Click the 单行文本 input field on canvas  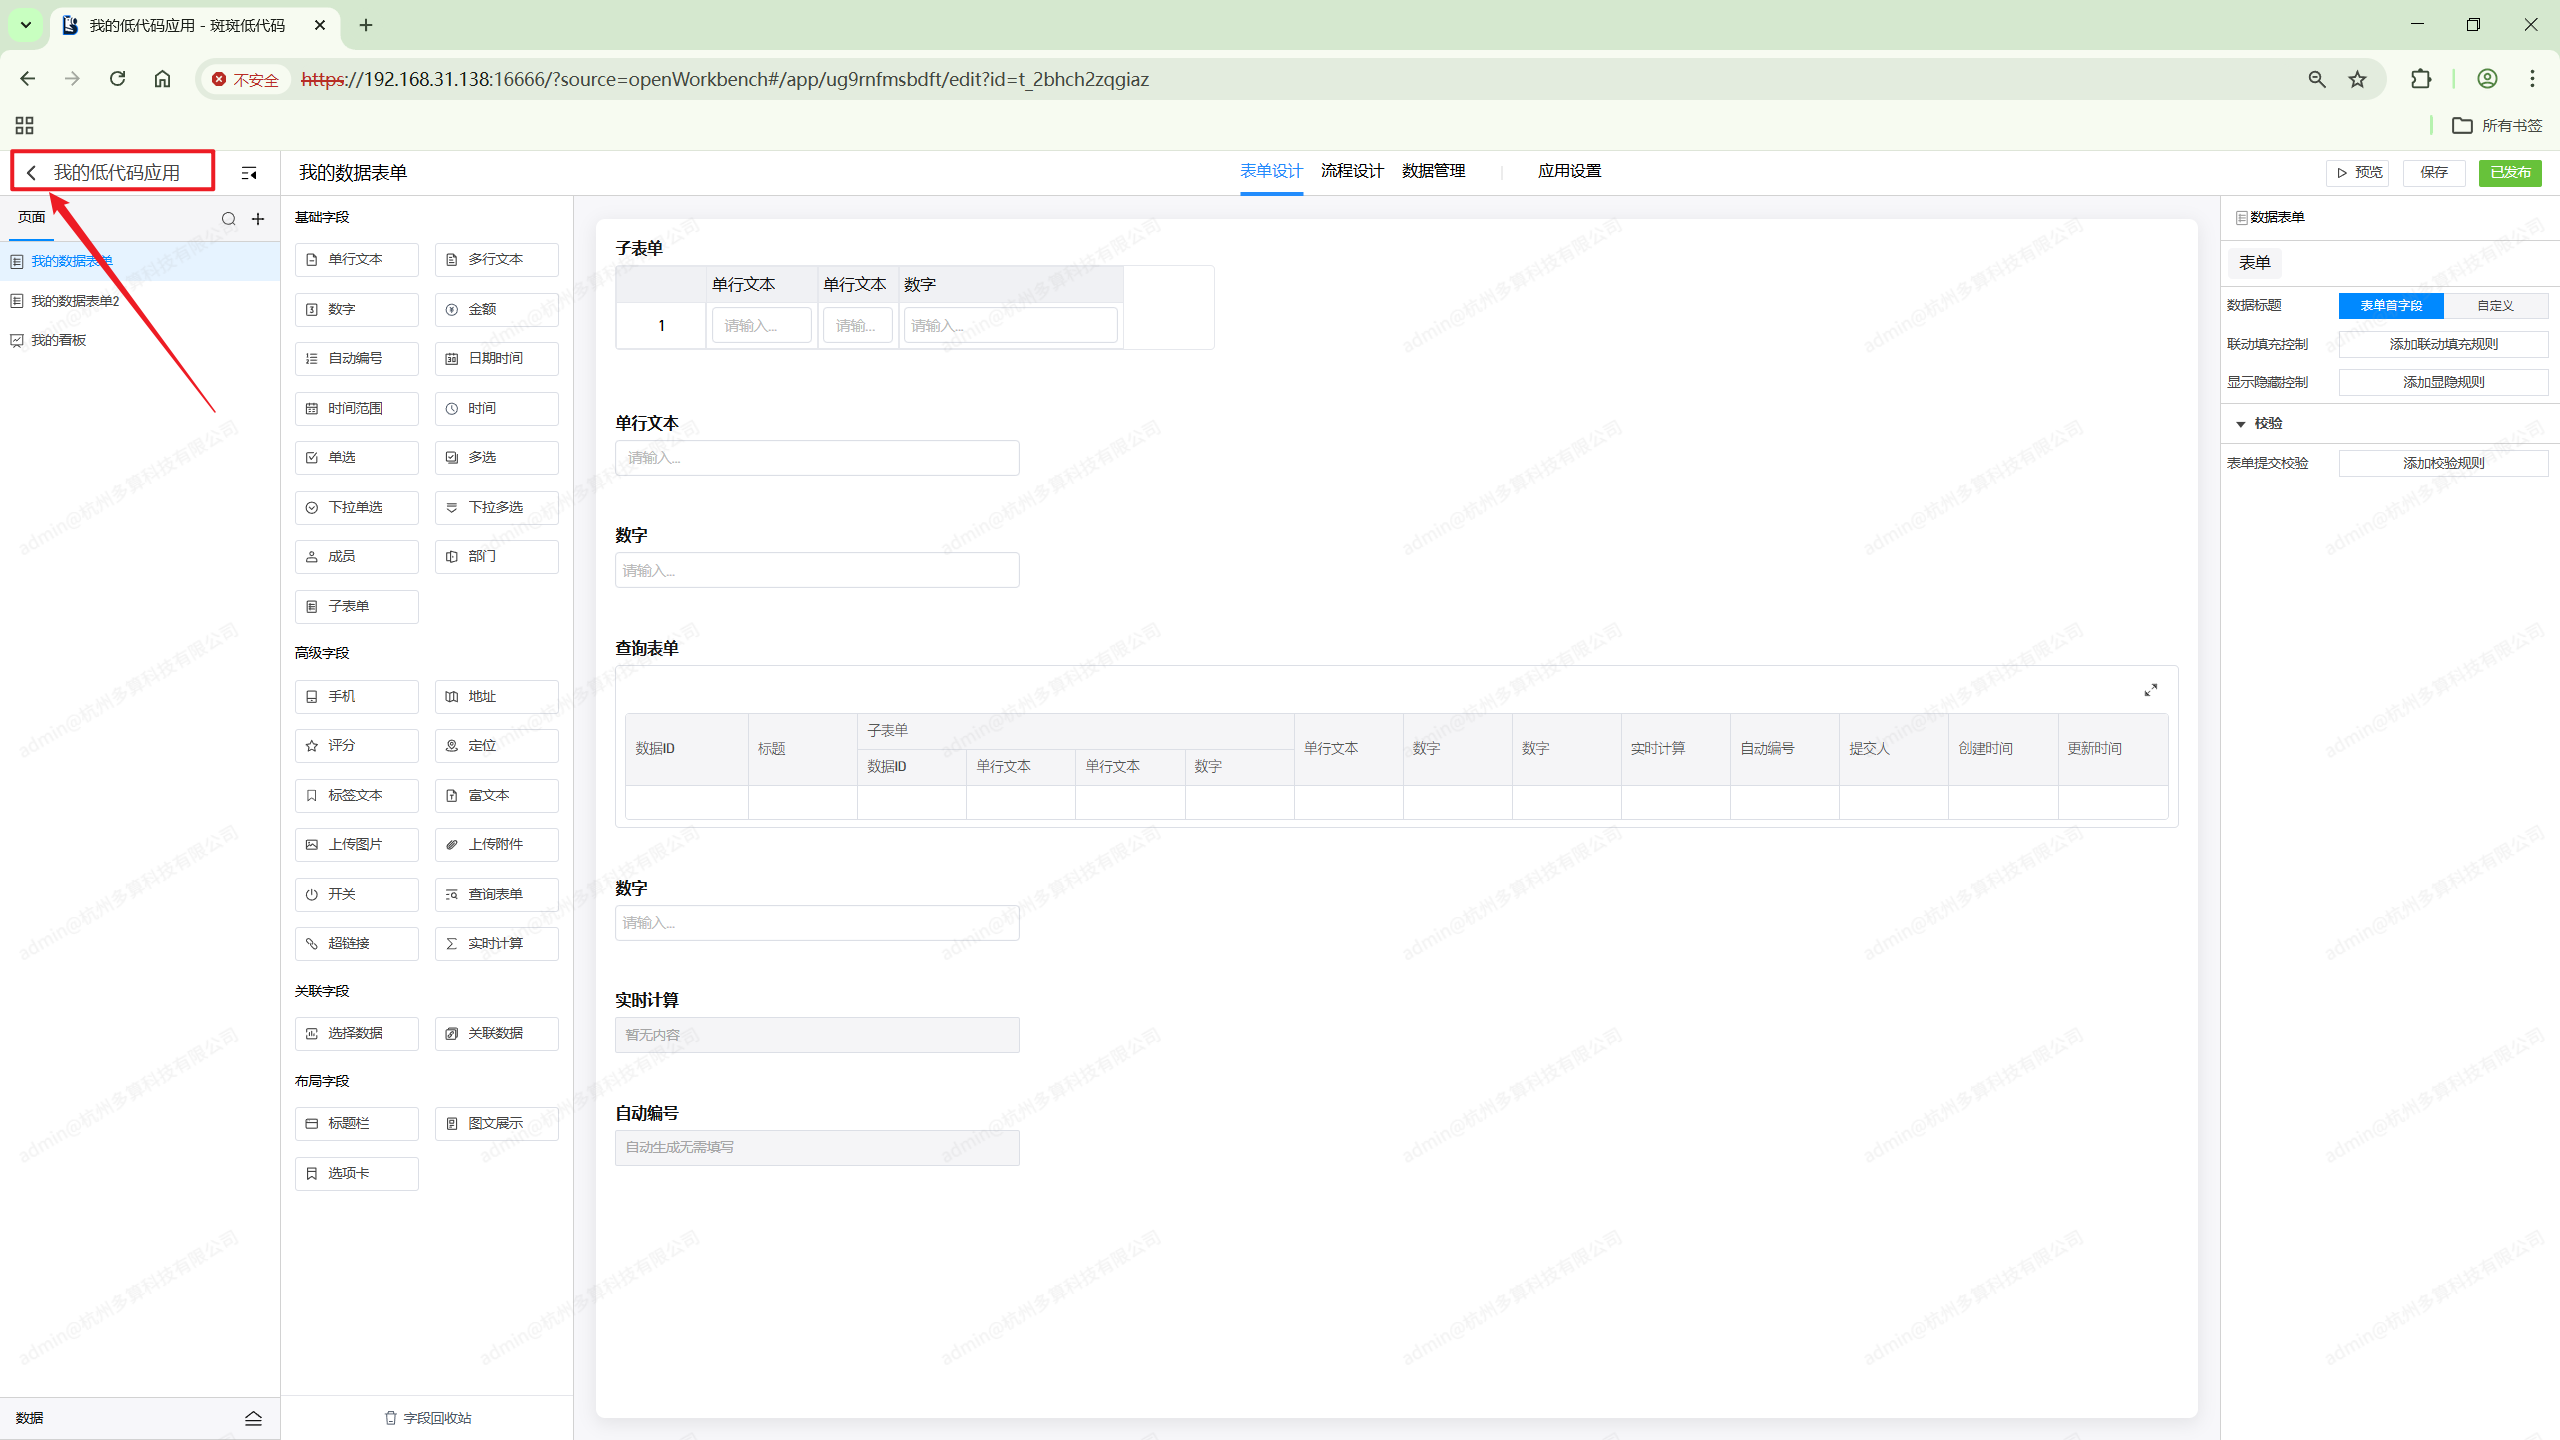click(x=816, y=458)
